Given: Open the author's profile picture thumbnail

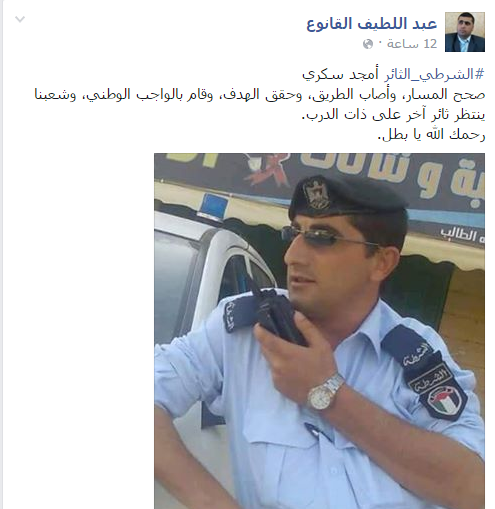Looking at the screenshot, I should (x=465, y=32).
